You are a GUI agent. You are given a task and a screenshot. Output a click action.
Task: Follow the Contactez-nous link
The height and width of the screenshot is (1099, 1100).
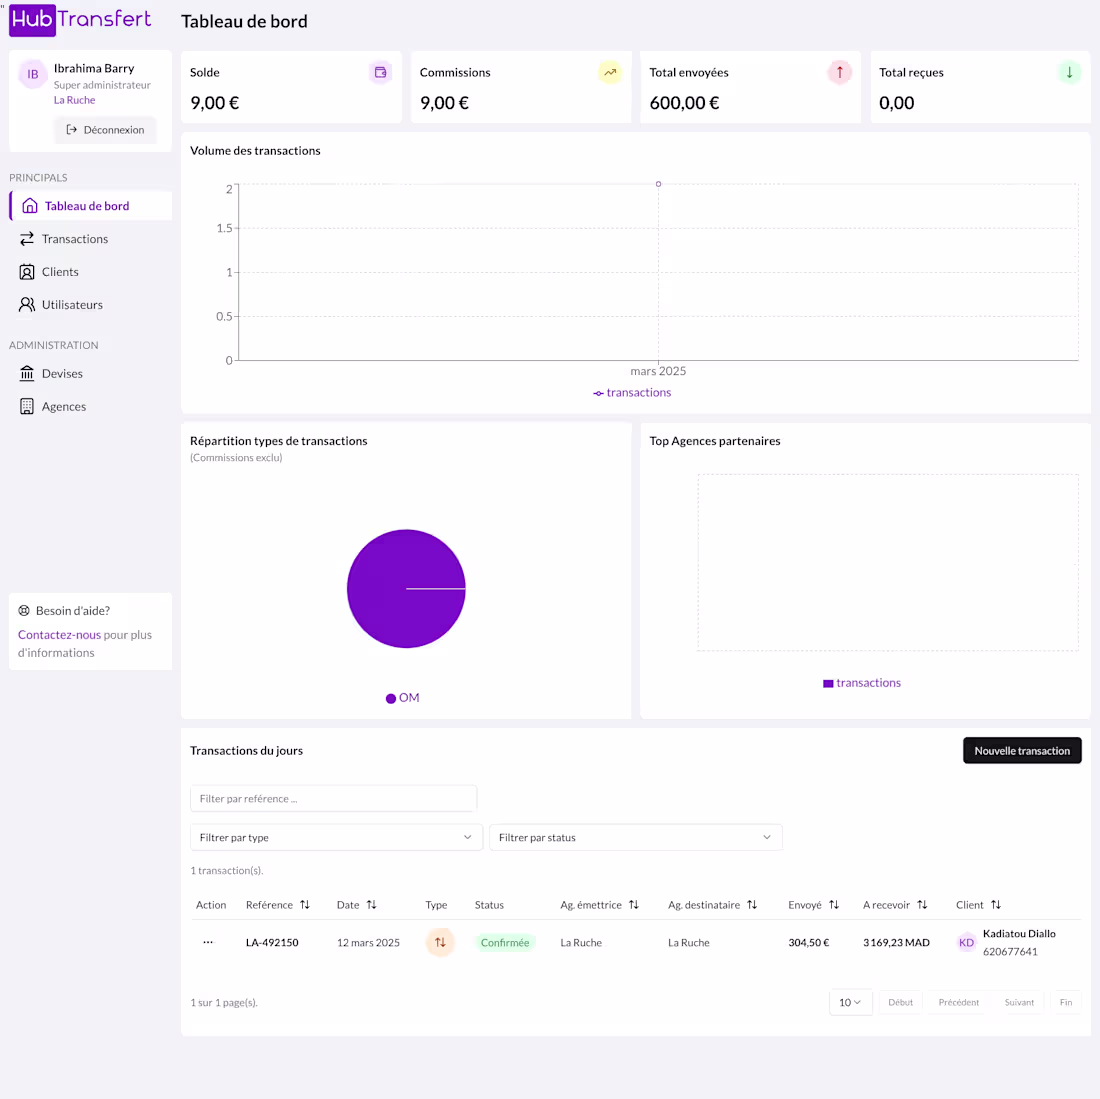pos(59,635)
